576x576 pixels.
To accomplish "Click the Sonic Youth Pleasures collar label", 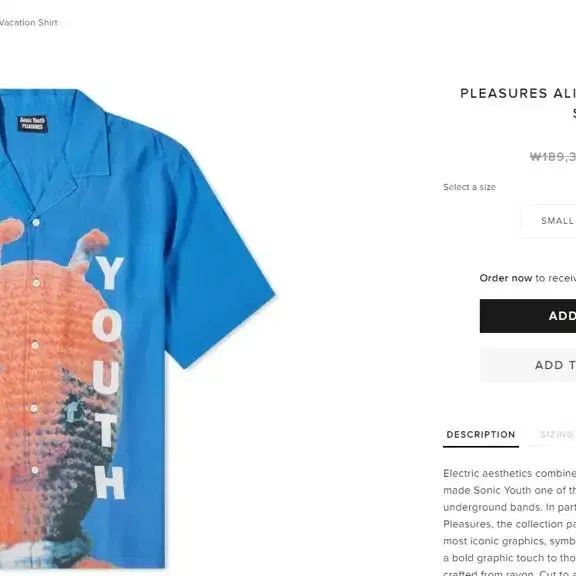I will [32, 123].
